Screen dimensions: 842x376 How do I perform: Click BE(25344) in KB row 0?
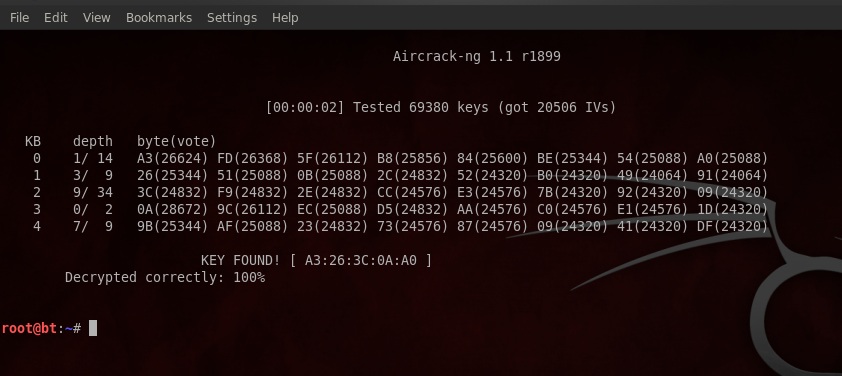click(573, 158)
